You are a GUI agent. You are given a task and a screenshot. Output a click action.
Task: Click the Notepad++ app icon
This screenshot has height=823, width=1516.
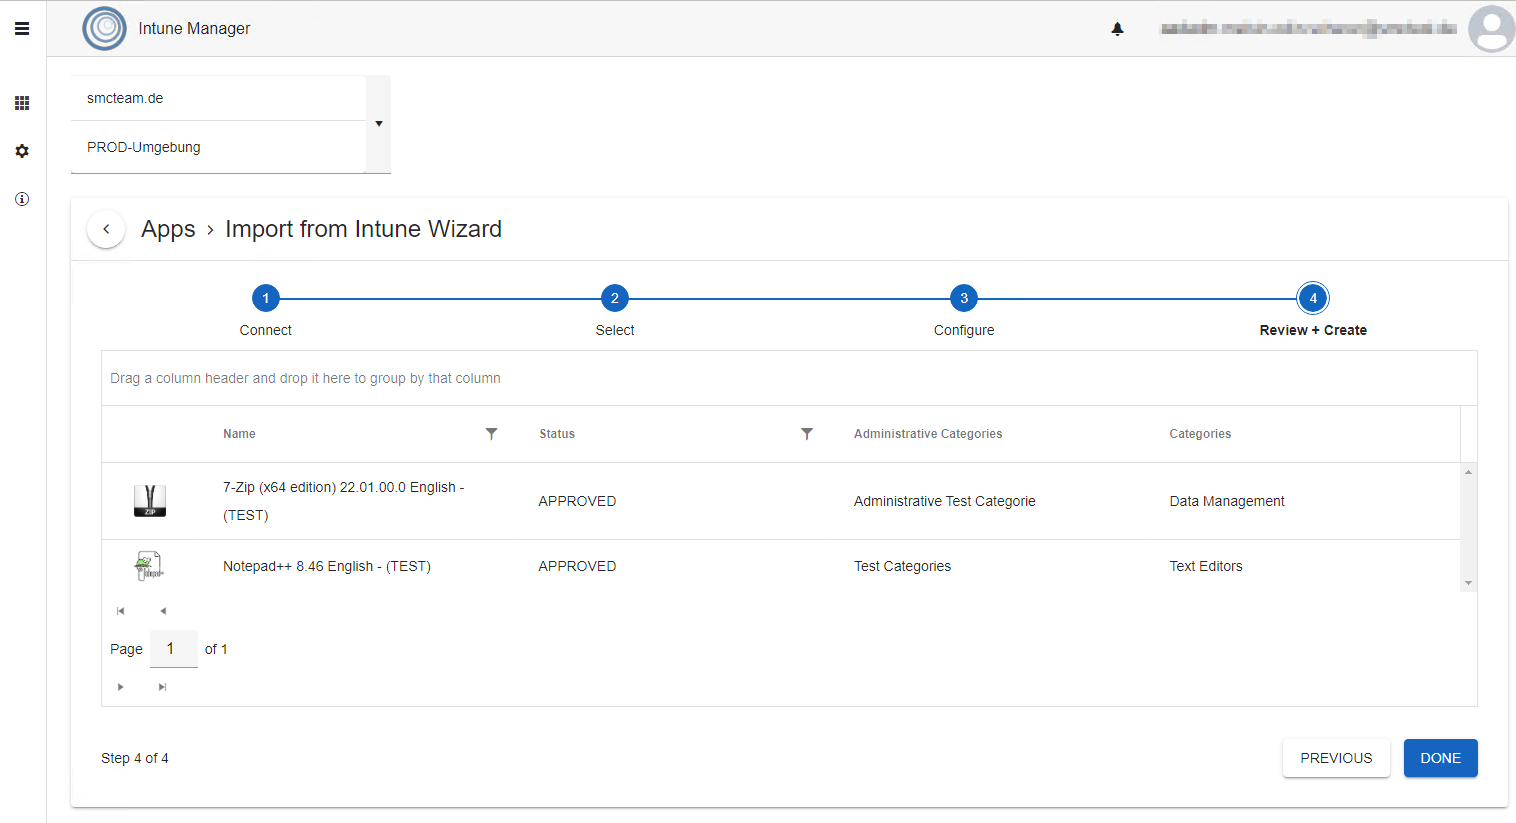pos(149,566)
